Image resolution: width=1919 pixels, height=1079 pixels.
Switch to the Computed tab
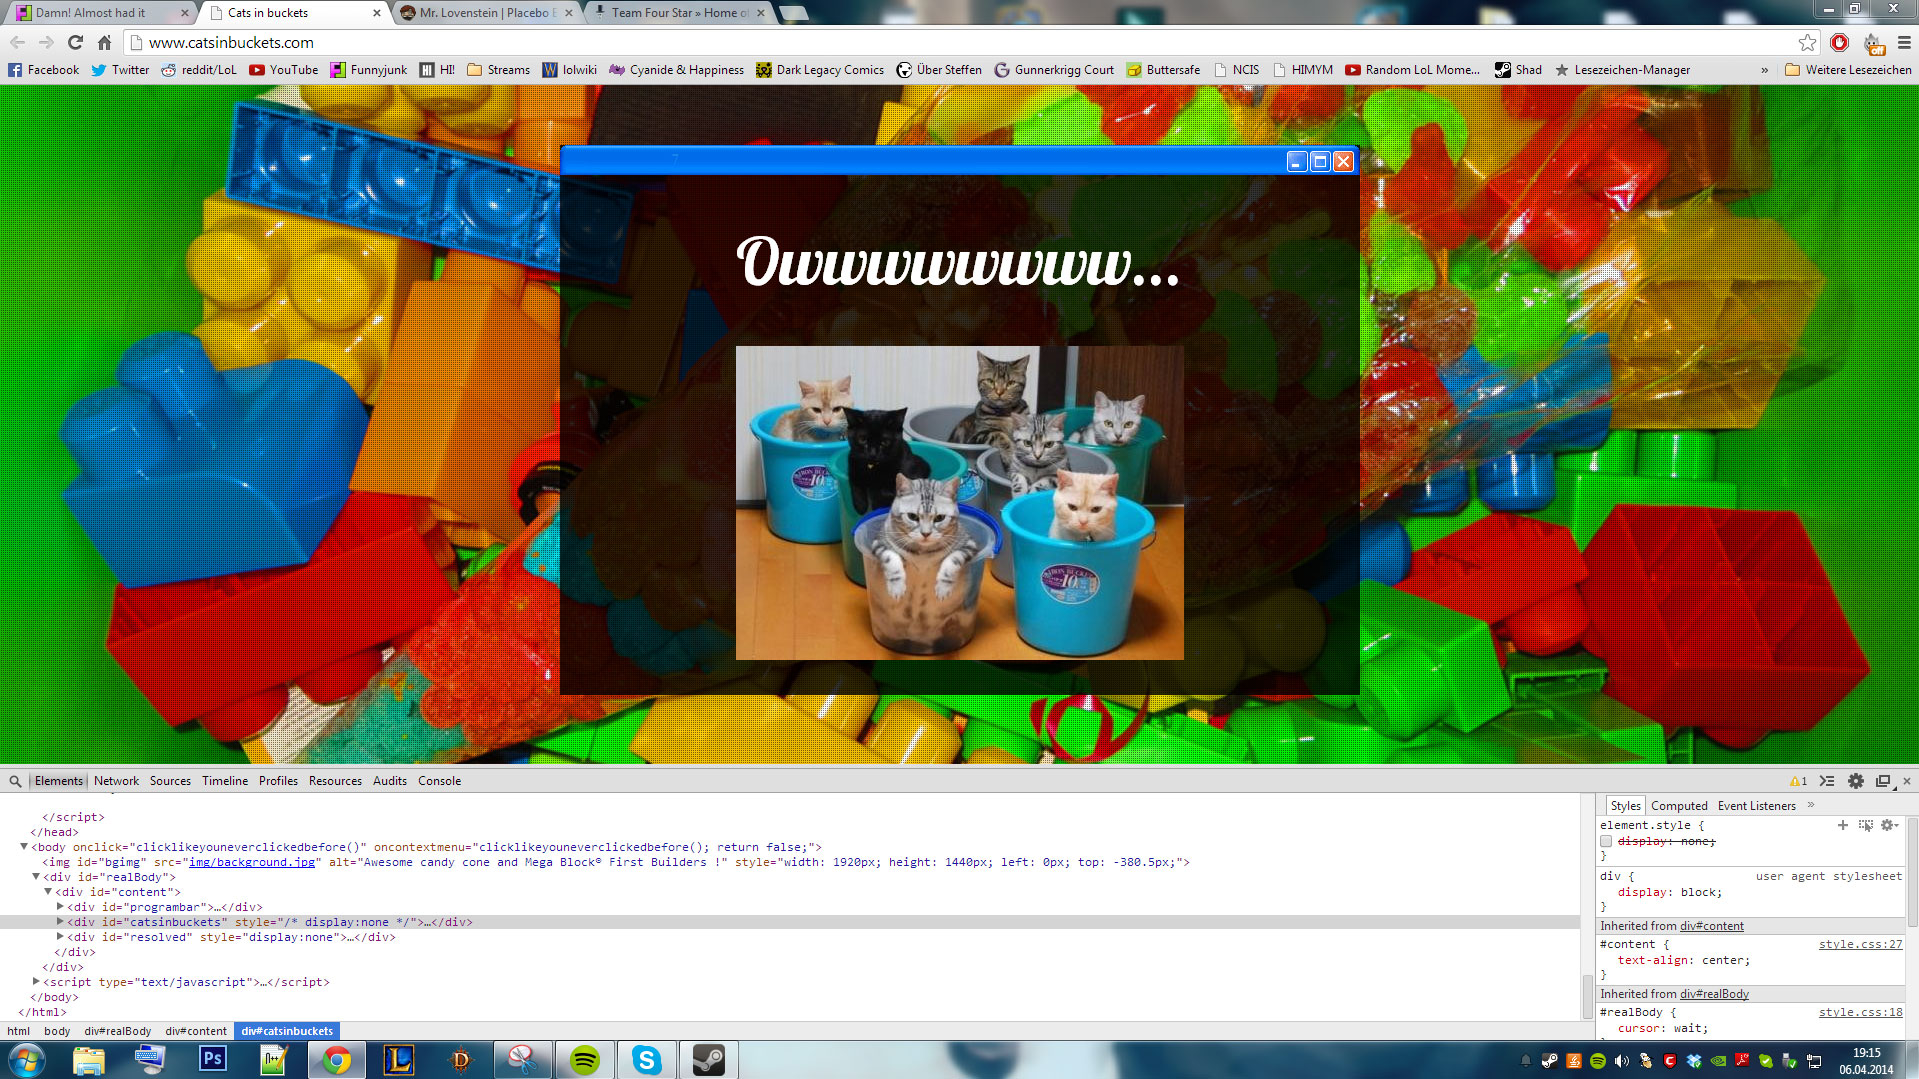click(x=1679, y=806)
